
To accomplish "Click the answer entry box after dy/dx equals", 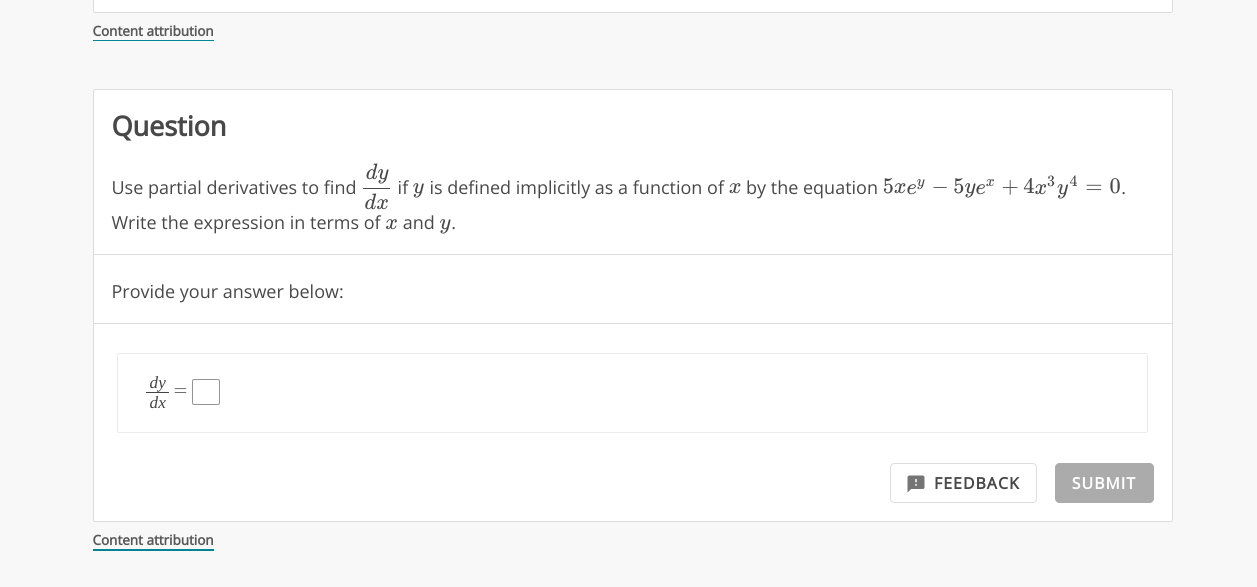I will coord(206,392).
